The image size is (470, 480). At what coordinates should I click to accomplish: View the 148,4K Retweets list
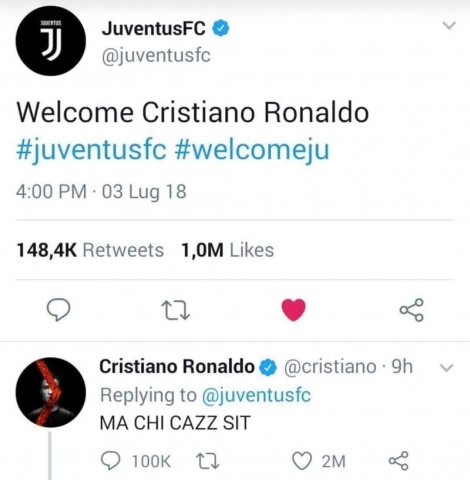pos(90,250)
